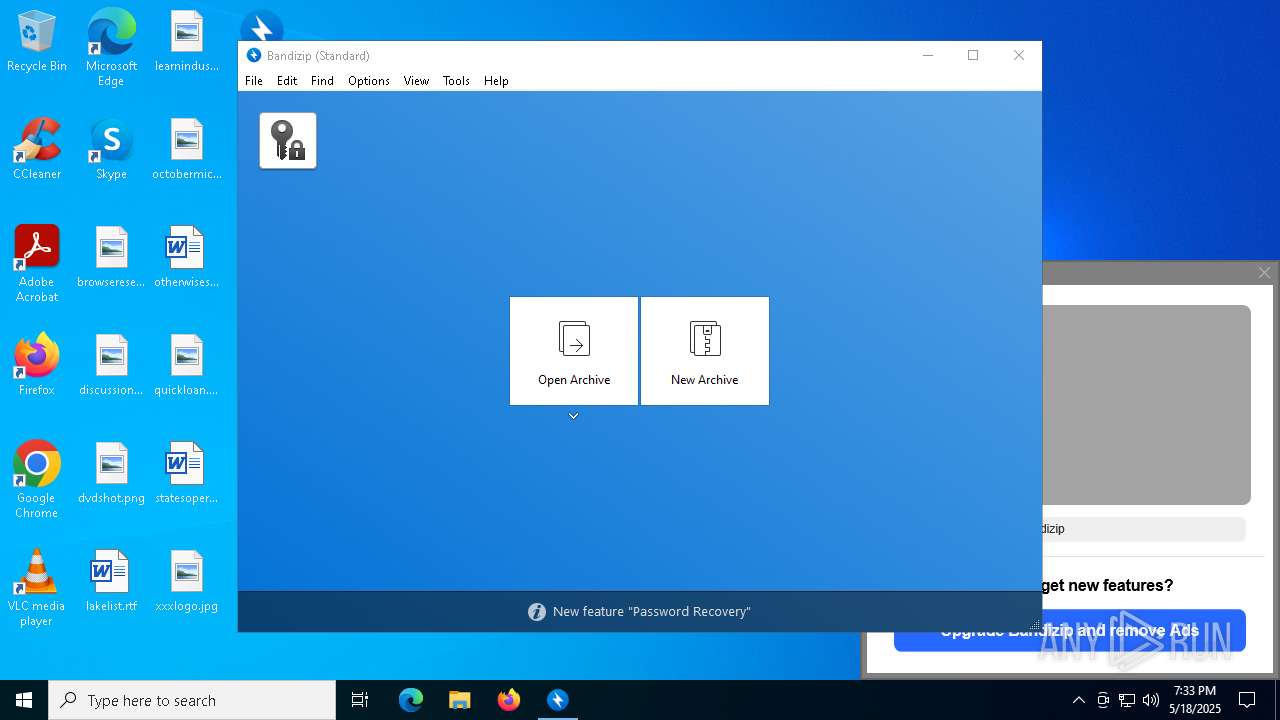Select octobermic image file on desktop
The image size is (1280, 720).
tap(187, 150)
